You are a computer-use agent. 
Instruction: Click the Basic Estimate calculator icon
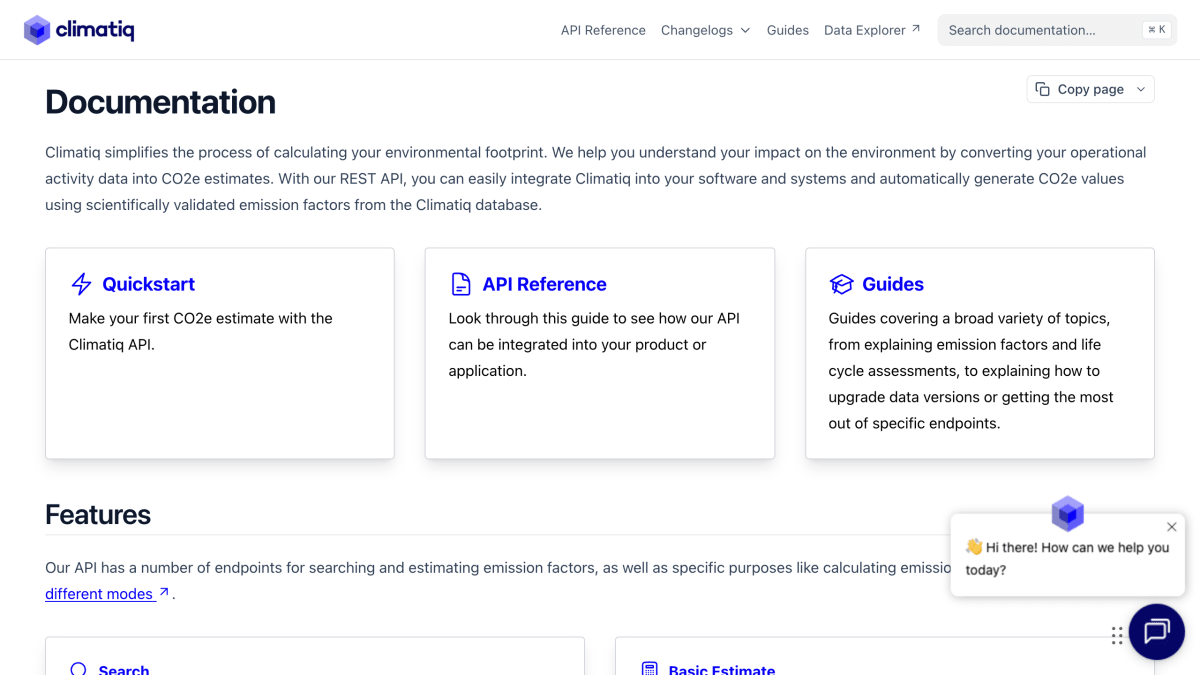click(x=649, y=669)
